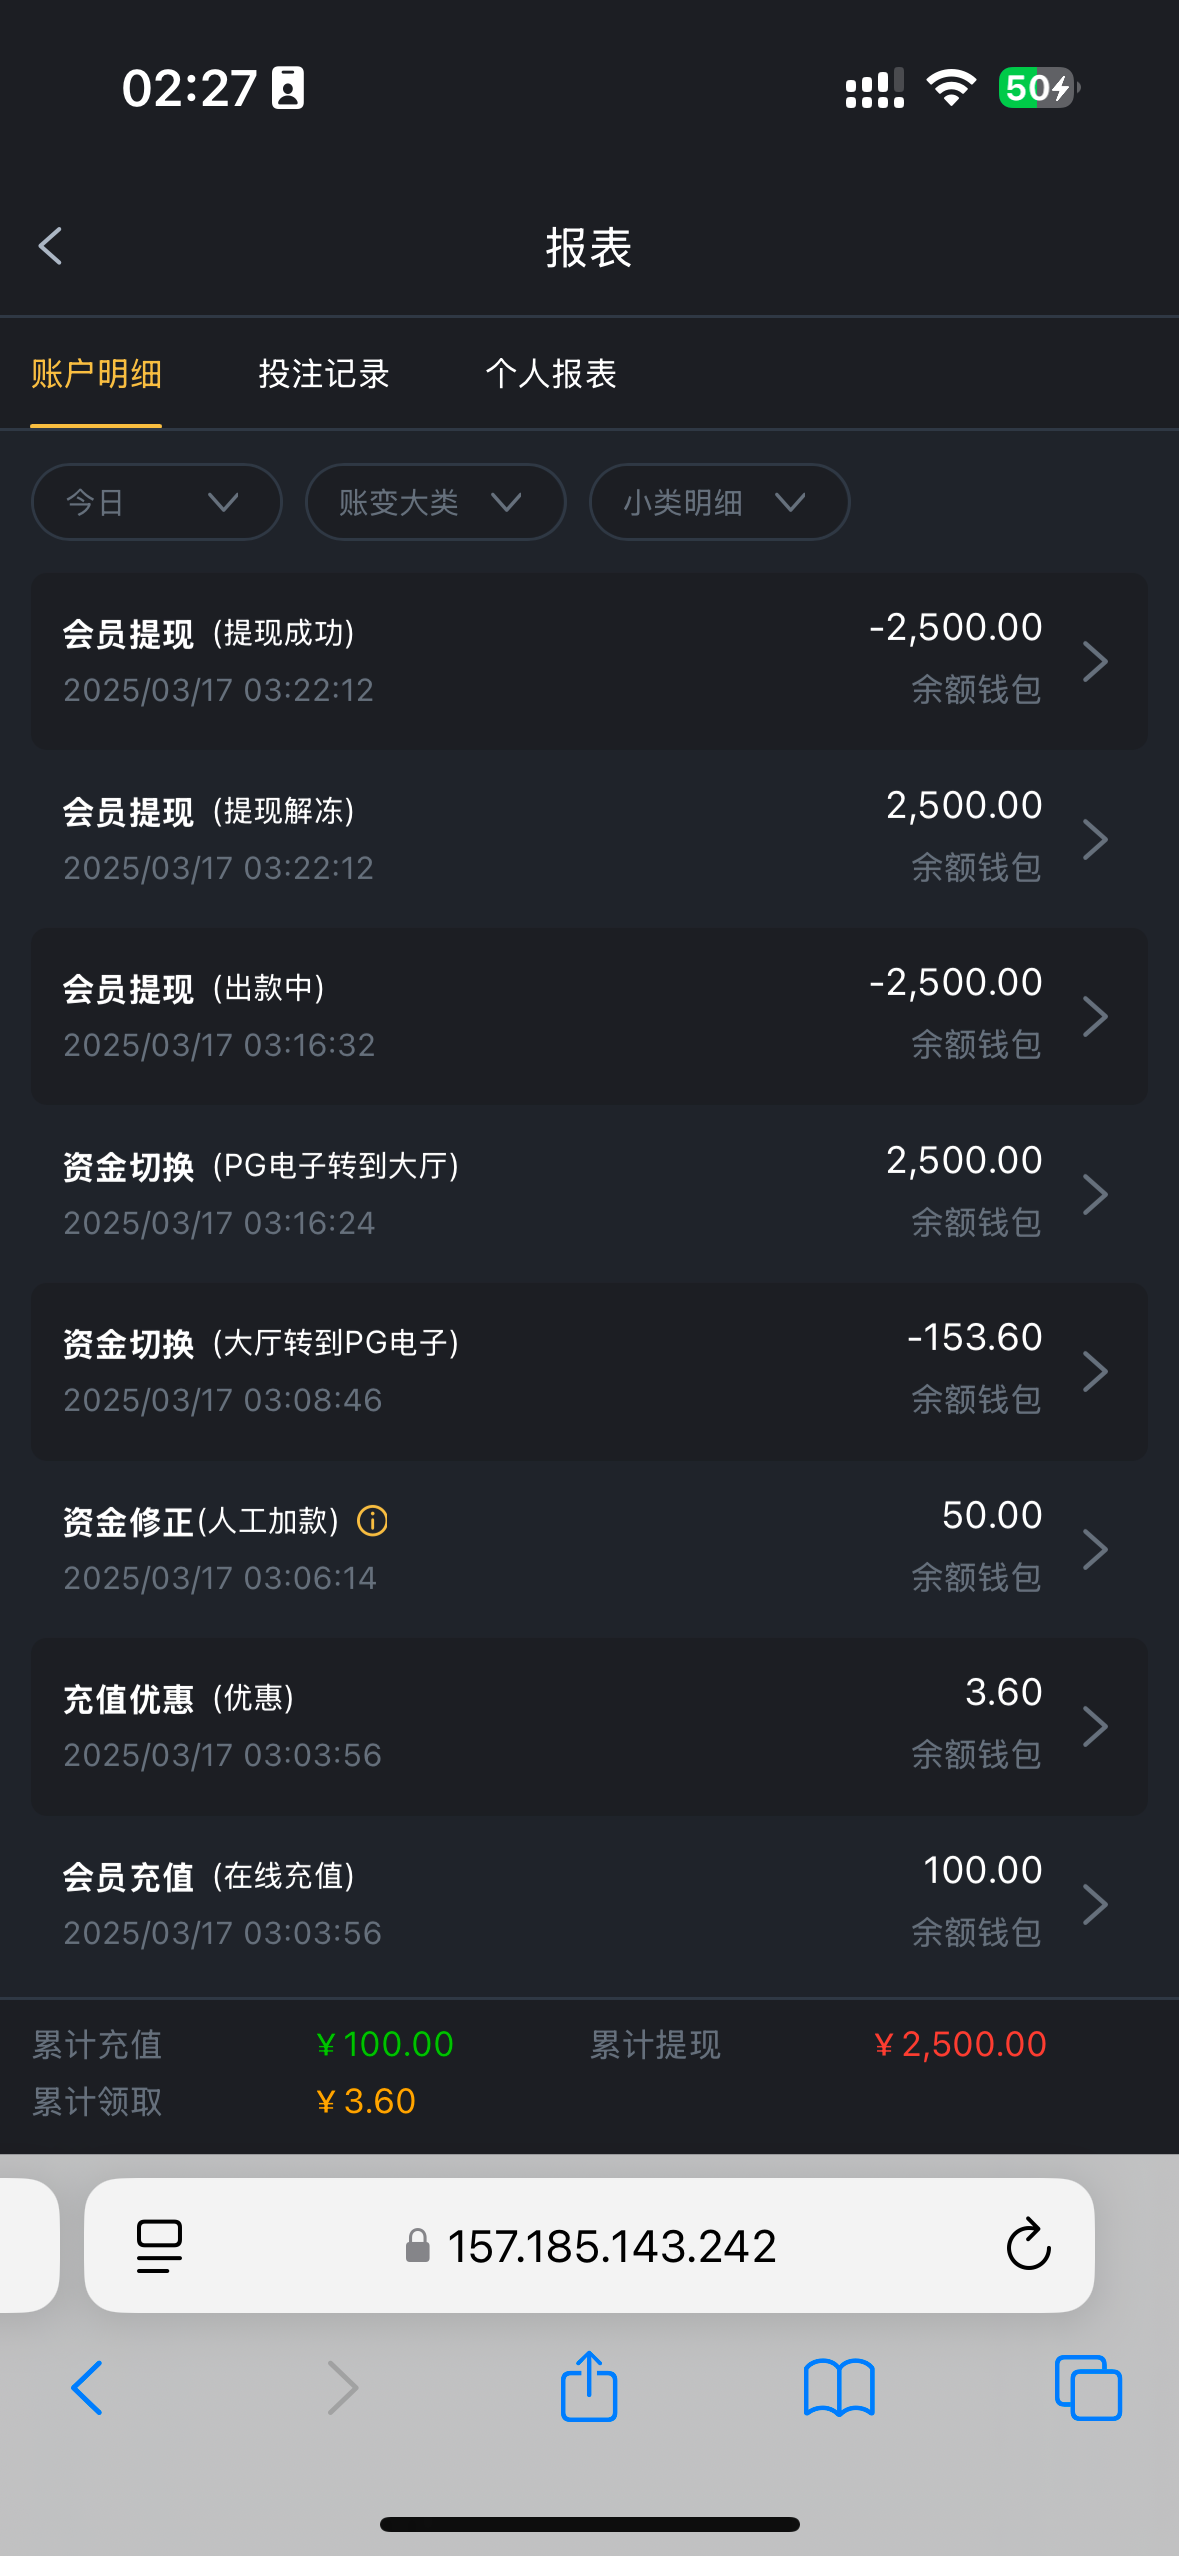Show Safari open tabs overview
This screenshot has height=2556, width=1179.
click(1088, 2387)
